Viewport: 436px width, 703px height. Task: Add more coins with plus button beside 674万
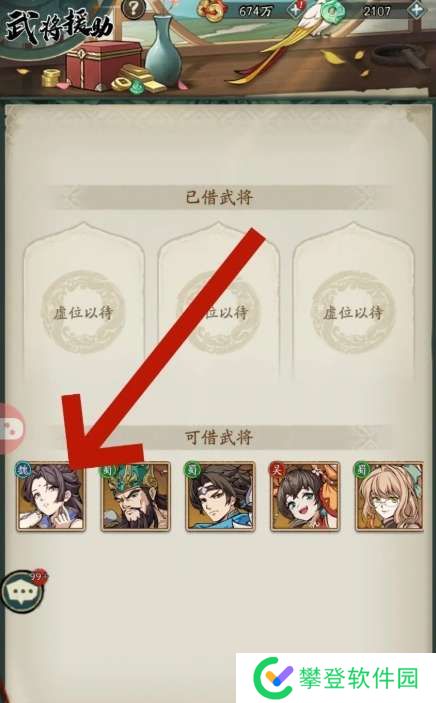pos(296,9)
